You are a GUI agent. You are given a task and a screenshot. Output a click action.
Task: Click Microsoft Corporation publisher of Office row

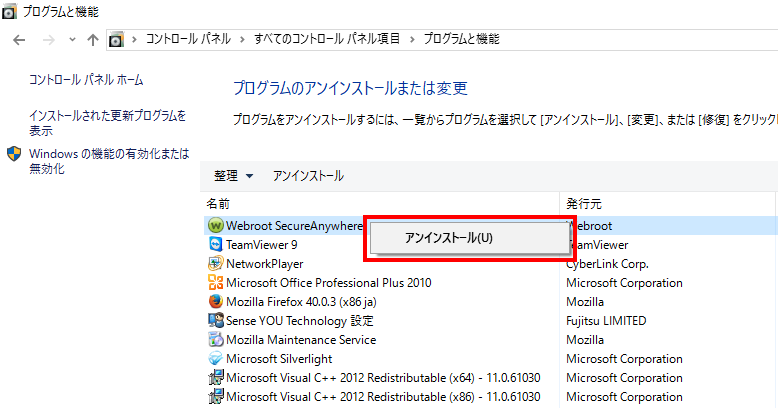[624, 283]
